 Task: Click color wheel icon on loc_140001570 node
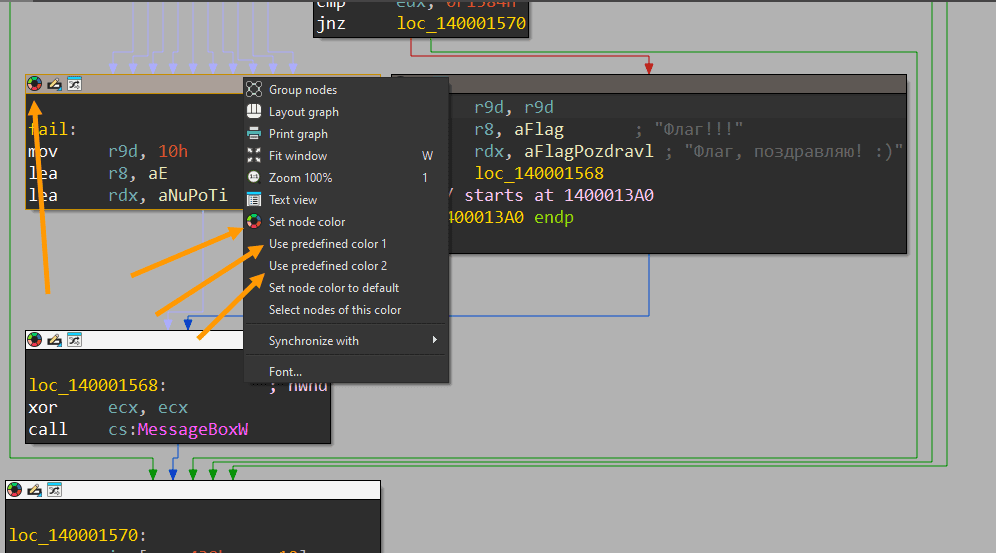[x=15, y=490]
